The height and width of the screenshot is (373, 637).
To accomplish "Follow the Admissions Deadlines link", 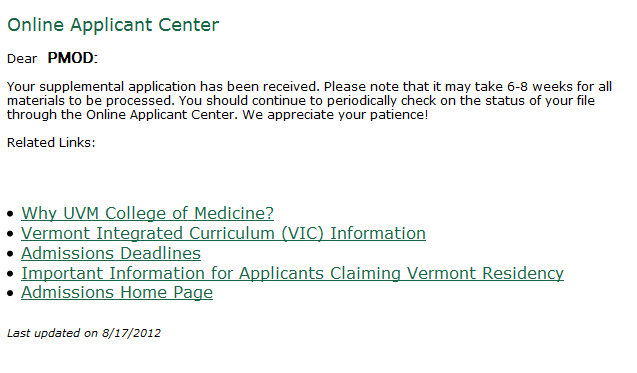I will [111, 253].
